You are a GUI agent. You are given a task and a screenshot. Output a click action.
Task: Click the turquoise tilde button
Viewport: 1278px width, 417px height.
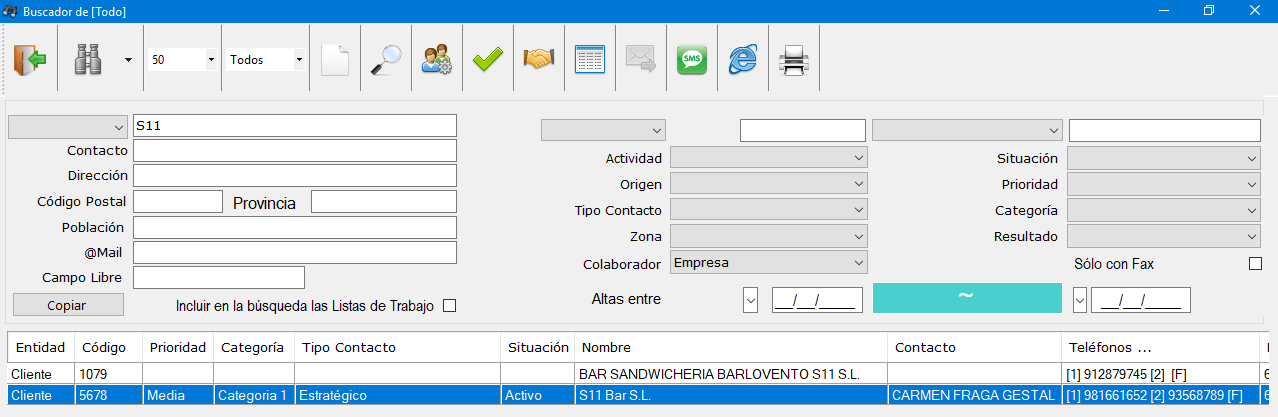(967, 298)
